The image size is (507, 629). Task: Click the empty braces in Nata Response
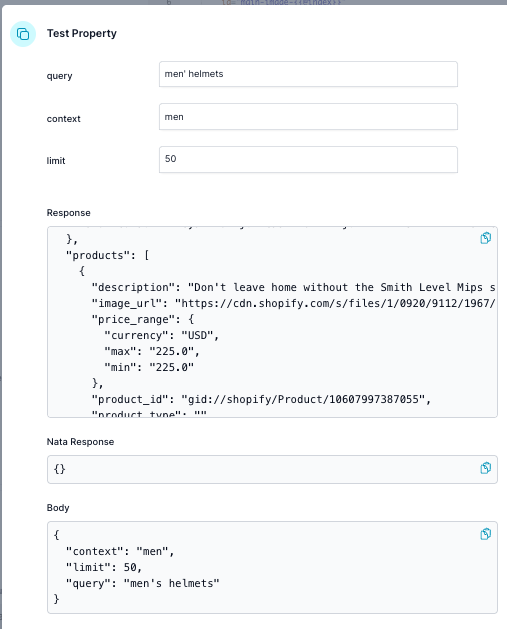(59, 469)
